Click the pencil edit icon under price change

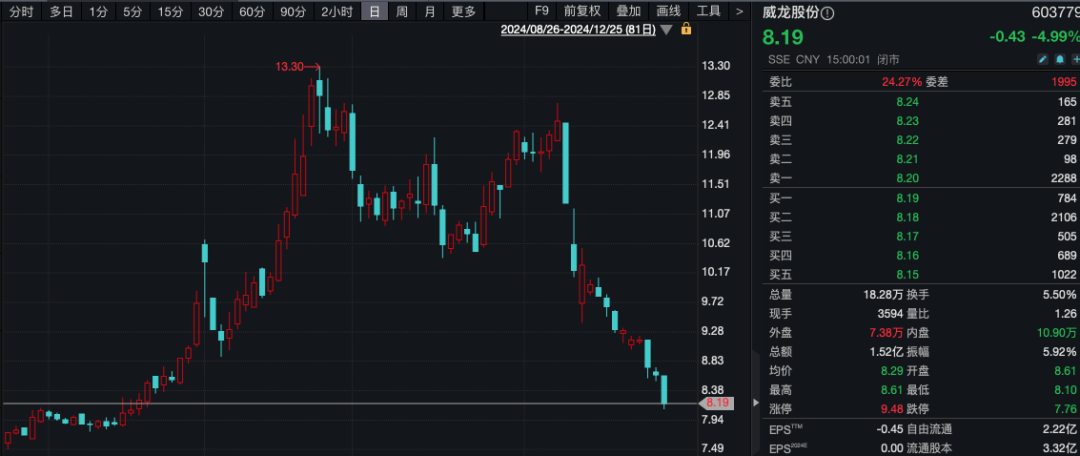[1042, 60]
